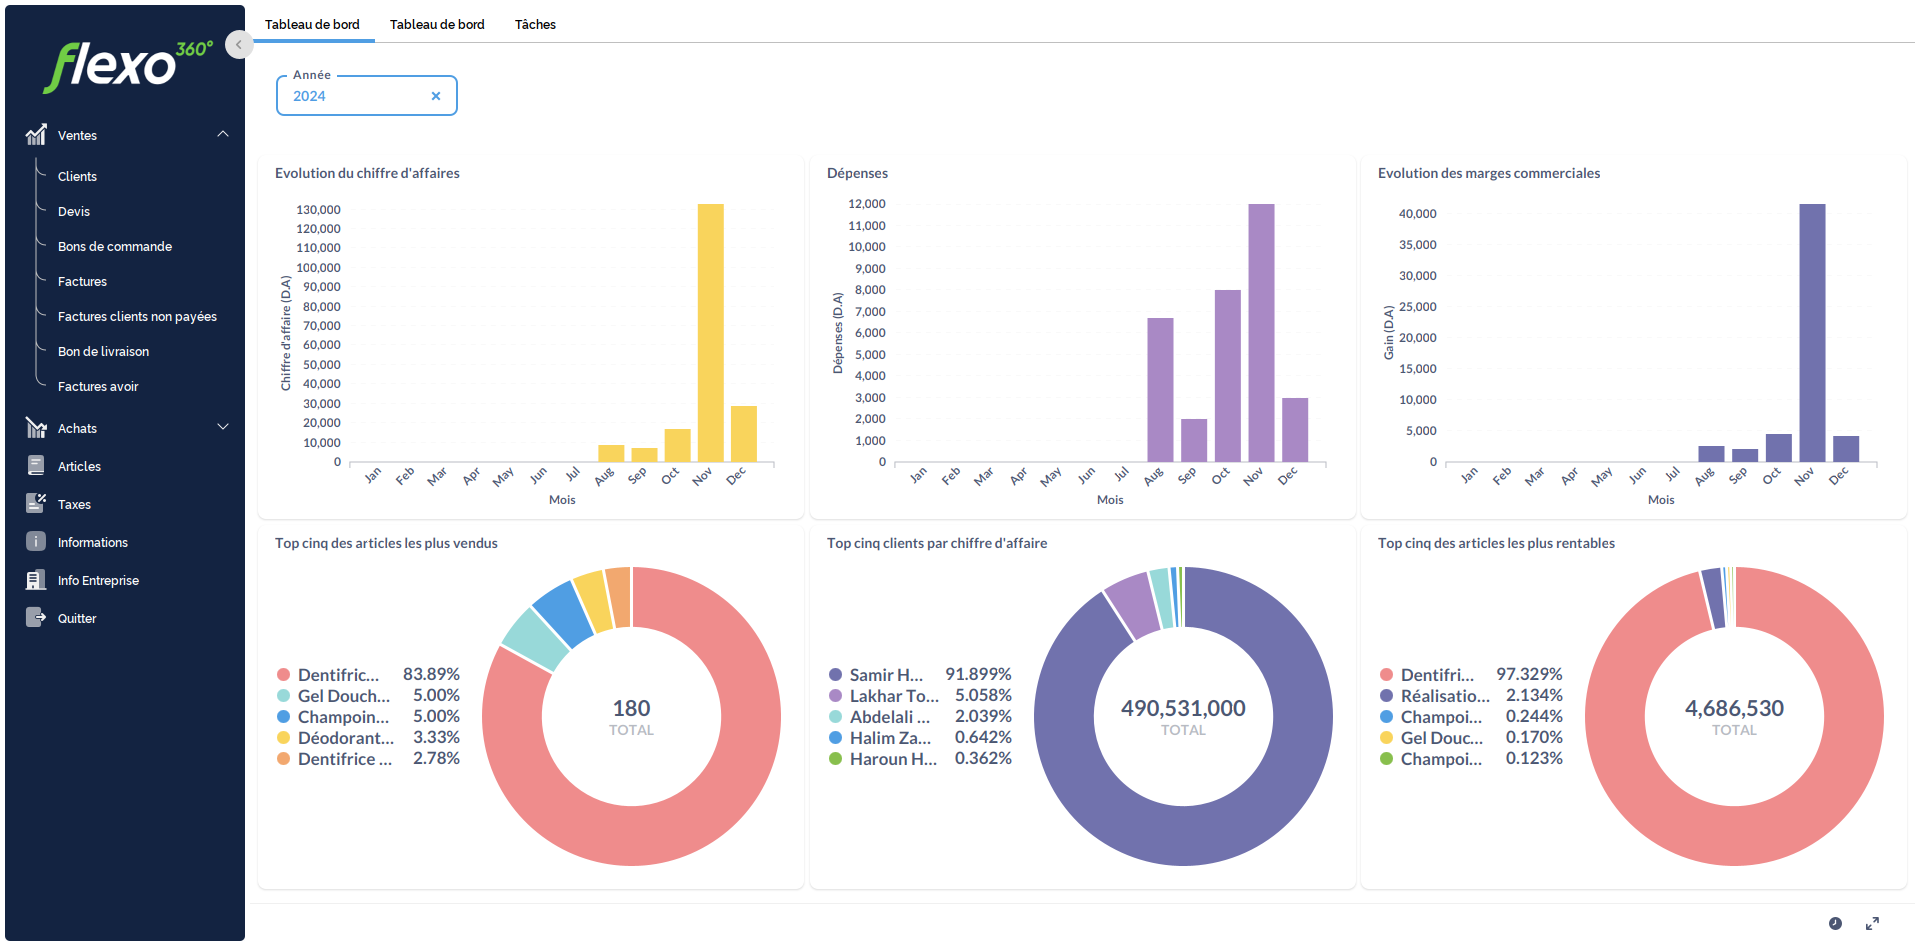Click the dark circular icon at bottom right
Viewport: 1919px width, 942px height.
1835,923
